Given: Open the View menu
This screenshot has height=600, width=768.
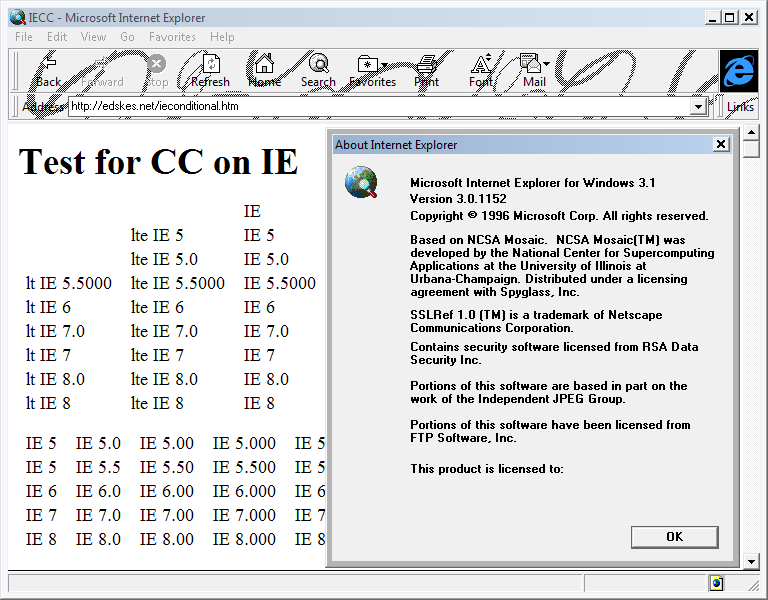Looking at the screenshot, I should tap(93, 37).
